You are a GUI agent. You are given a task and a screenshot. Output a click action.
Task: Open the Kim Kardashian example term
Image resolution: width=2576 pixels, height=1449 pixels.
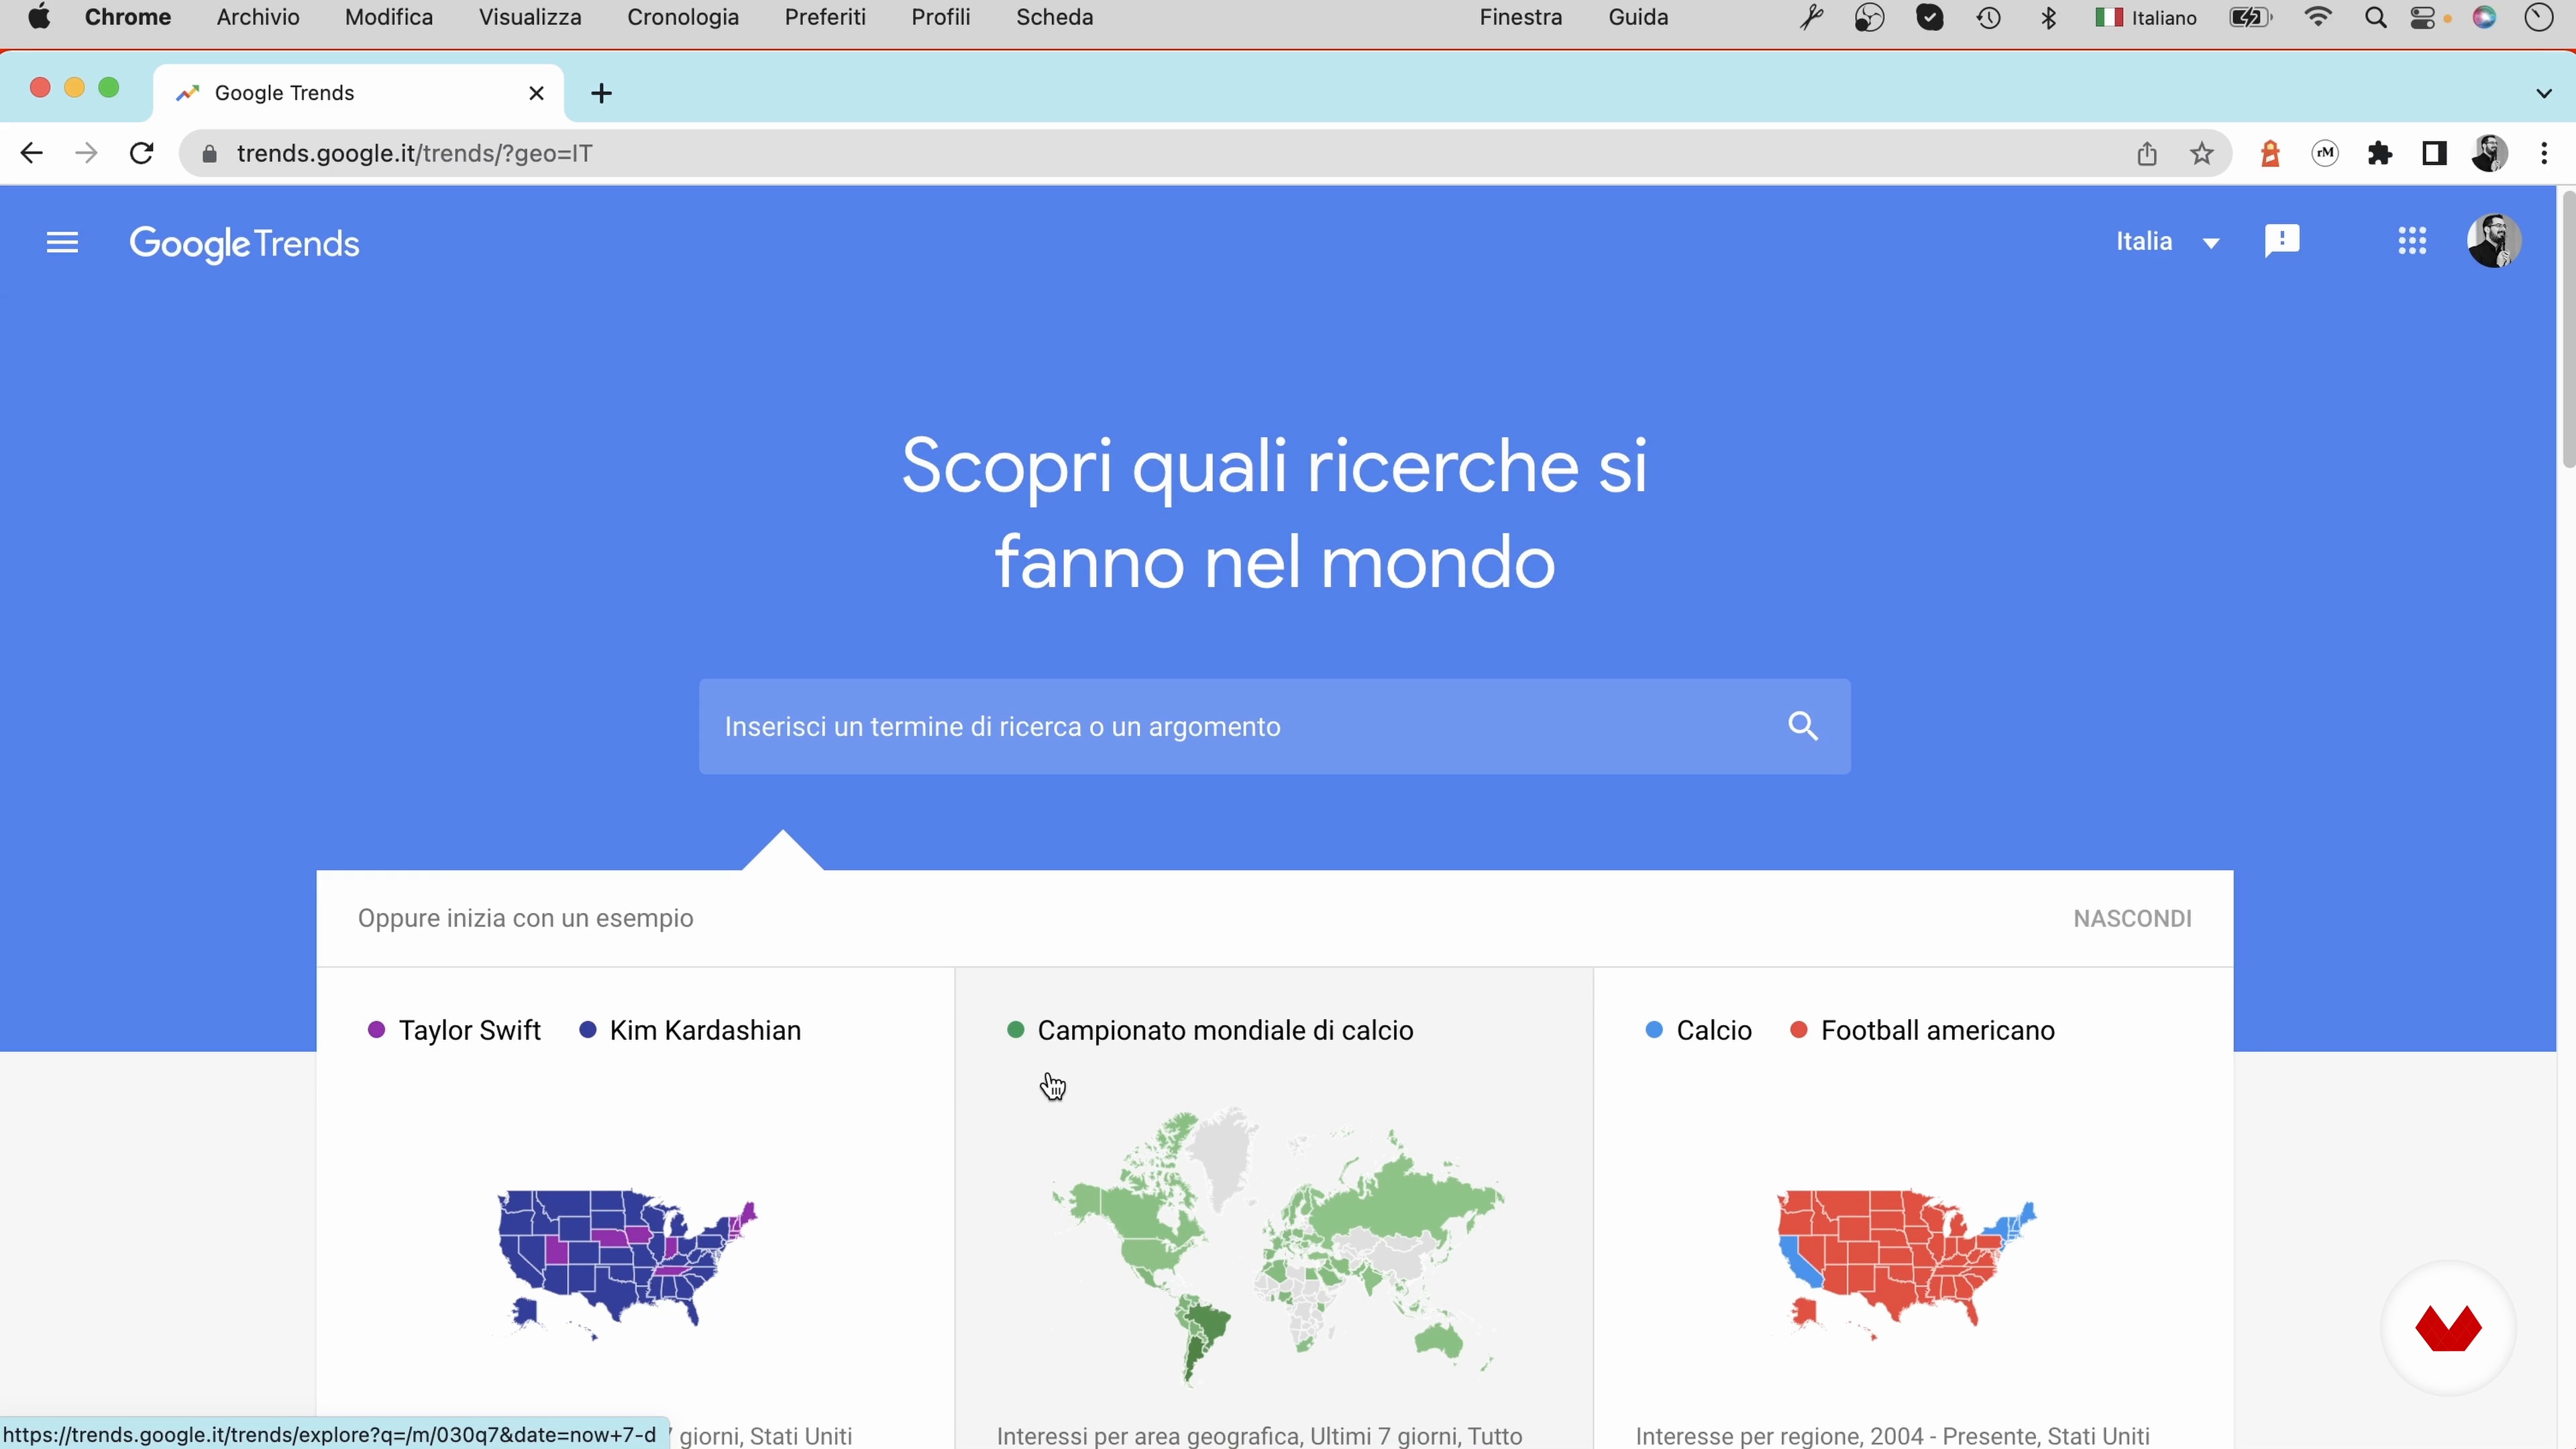[705, 1030]
